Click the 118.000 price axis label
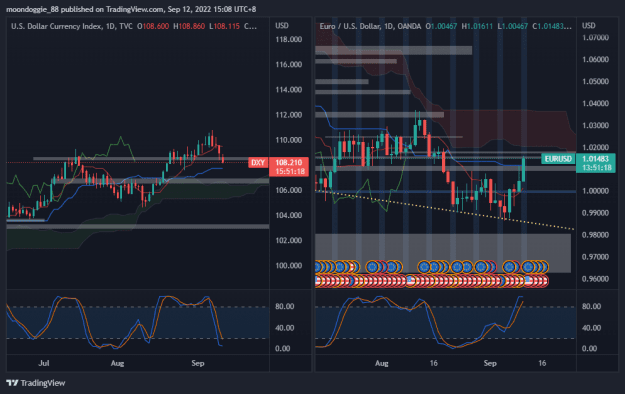 [x=289, y=39]
